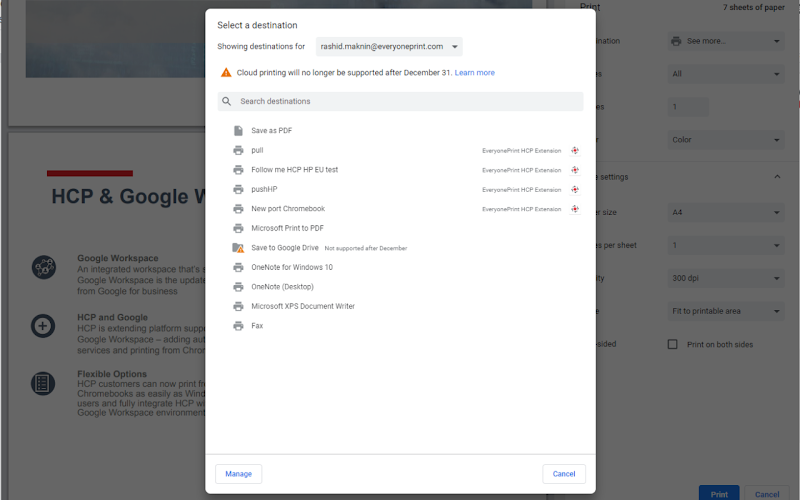
Task: Click printer icon beside pull destination
Action: coord(238,150)
